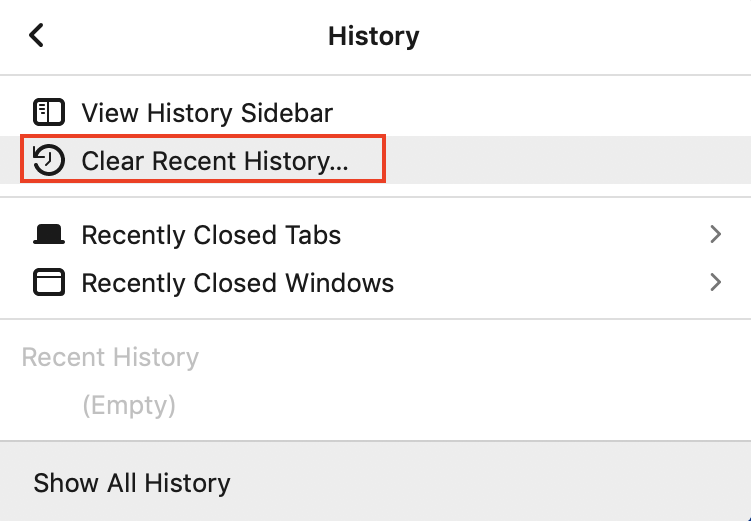
Task: Go back using the left arrow icon
Action: click(36, 35)
